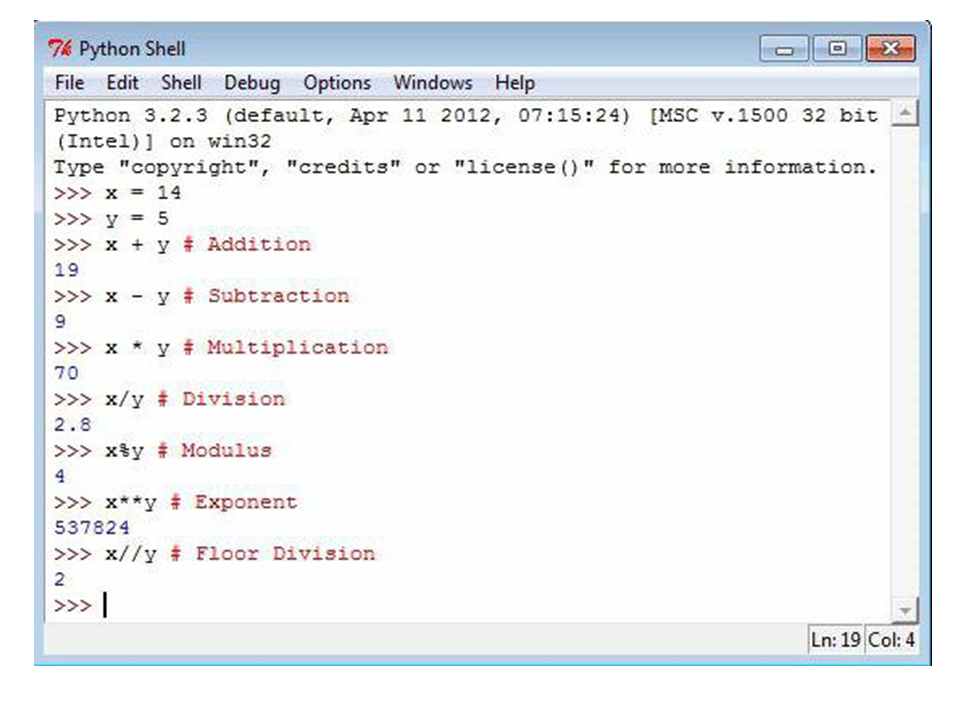Open the Shell menu
This screenshot has width=960, height=720.
[181, 83]
